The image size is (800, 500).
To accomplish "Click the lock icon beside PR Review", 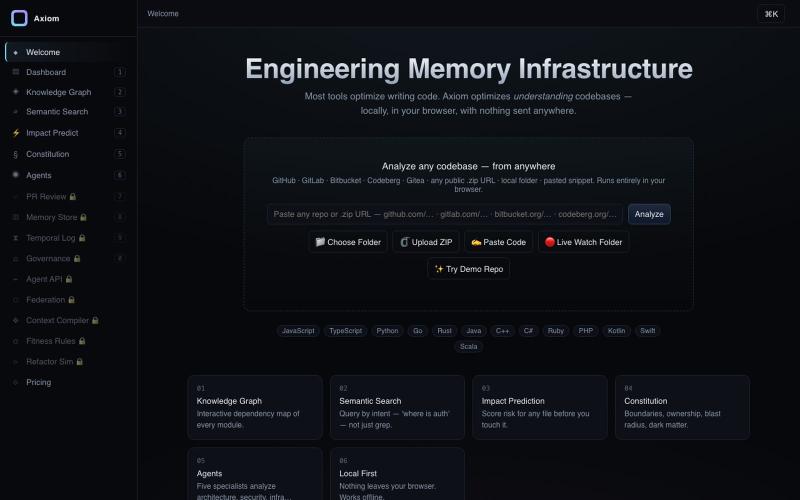I will pyautogui.click(x=72, y=196).
